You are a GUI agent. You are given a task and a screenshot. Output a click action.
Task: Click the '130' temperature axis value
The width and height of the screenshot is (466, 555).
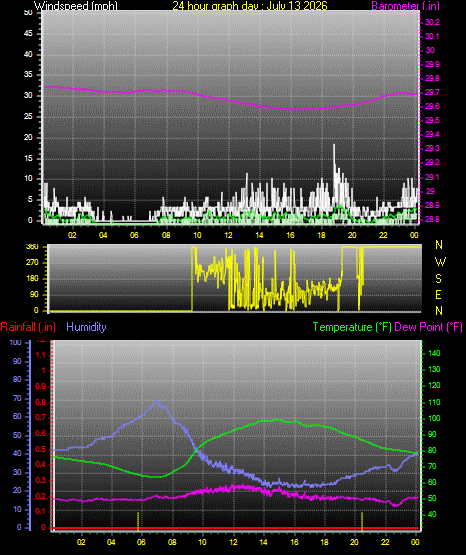(x=434, y=370)
